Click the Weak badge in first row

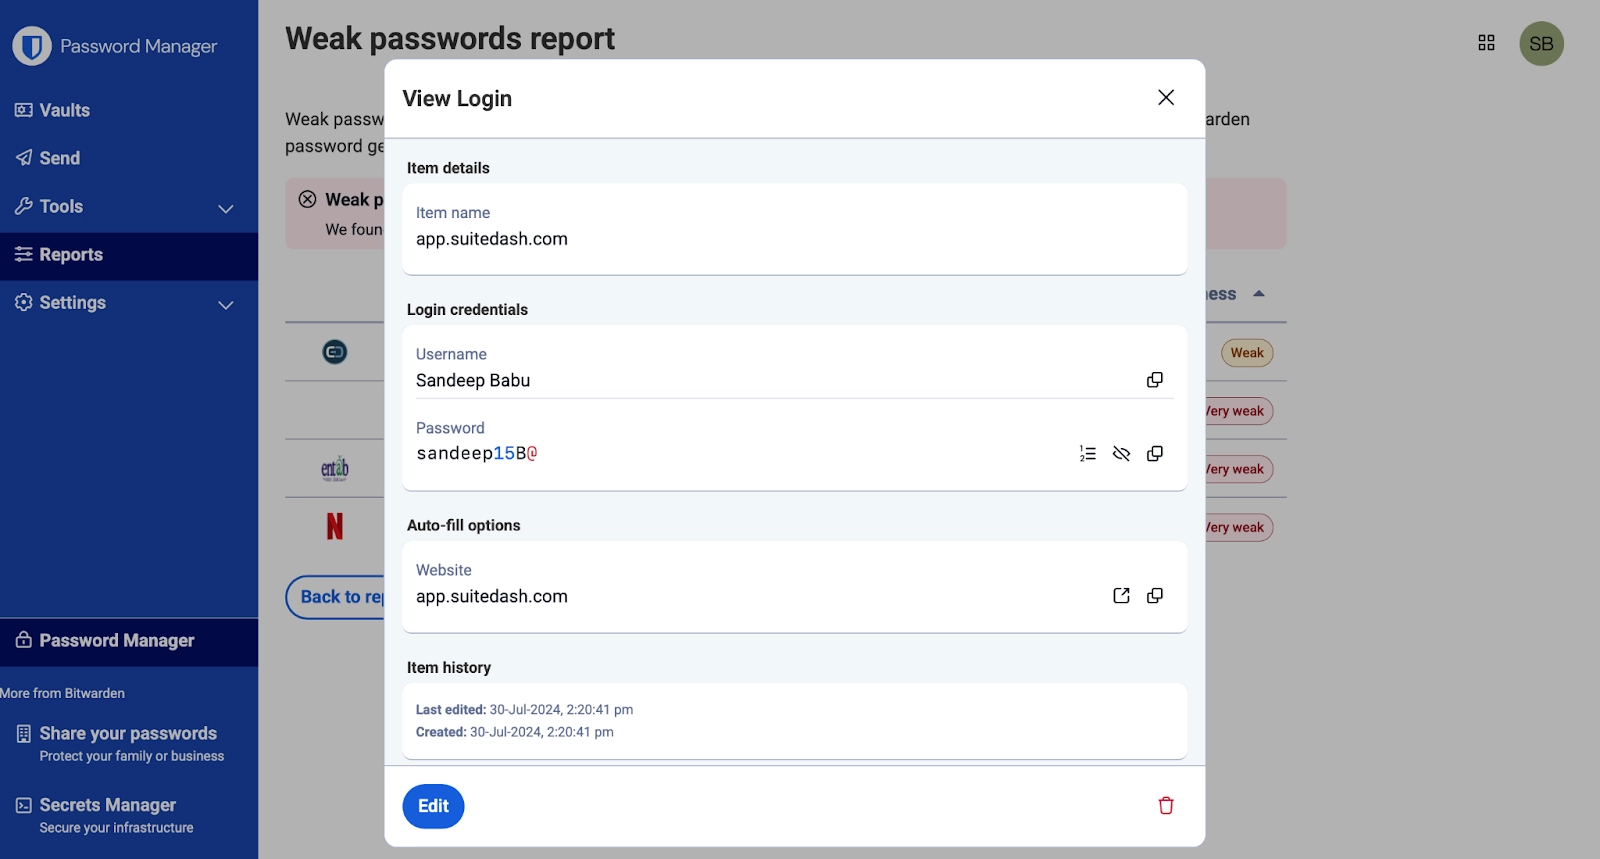click(x=1247, y=353)
